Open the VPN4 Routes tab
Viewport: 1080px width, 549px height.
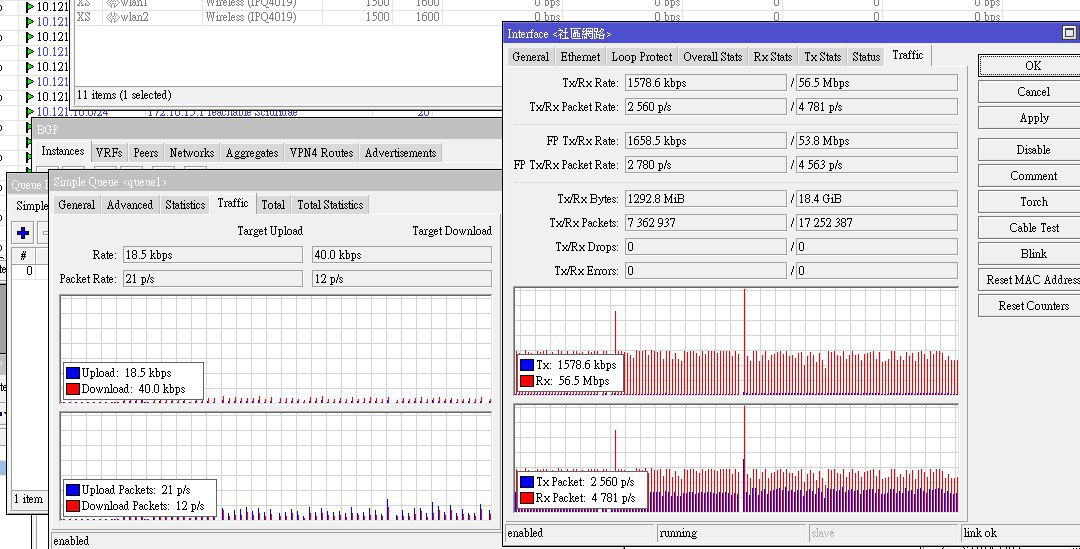pyautogui.click(x=321, y=153)
